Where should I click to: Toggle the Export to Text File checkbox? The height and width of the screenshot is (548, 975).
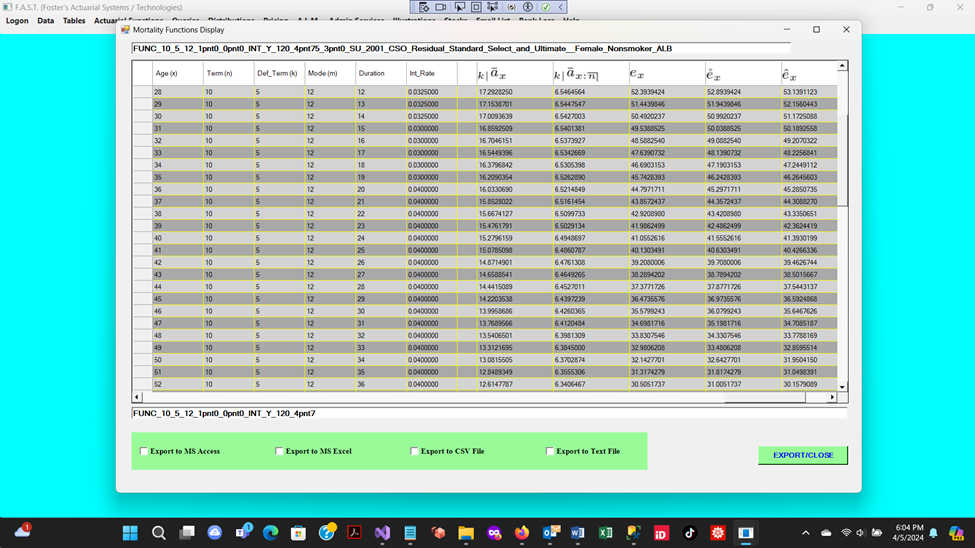550,451
